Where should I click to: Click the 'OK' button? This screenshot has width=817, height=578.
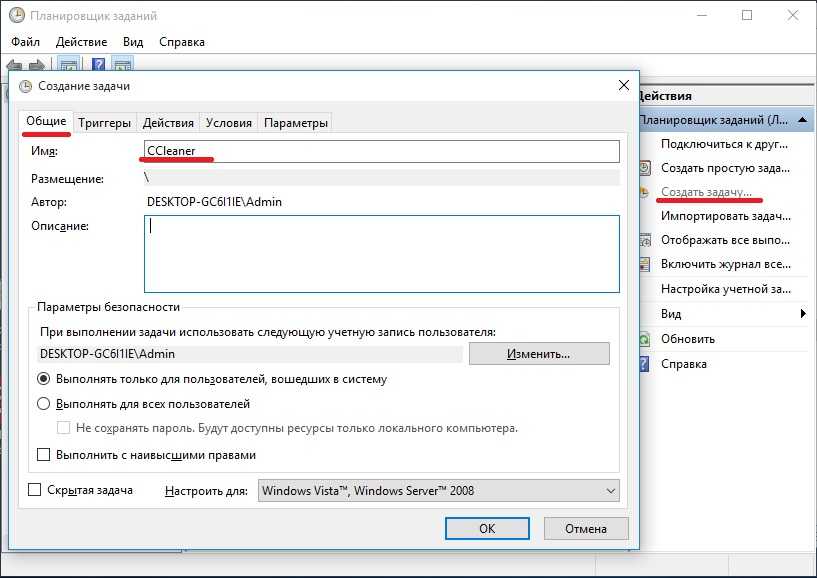(487, 528)
